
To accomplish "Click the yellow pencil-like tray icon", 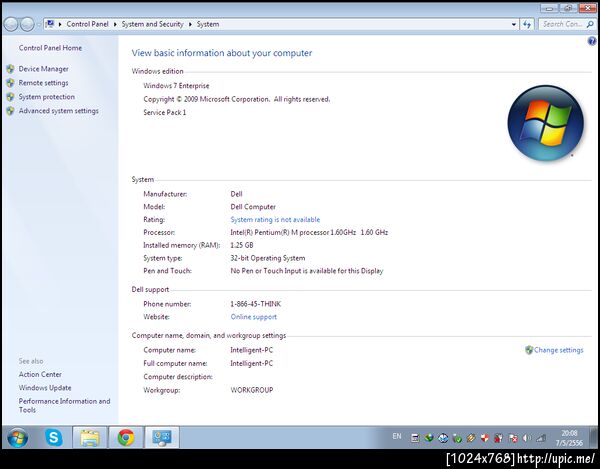I will pos(471,438).
